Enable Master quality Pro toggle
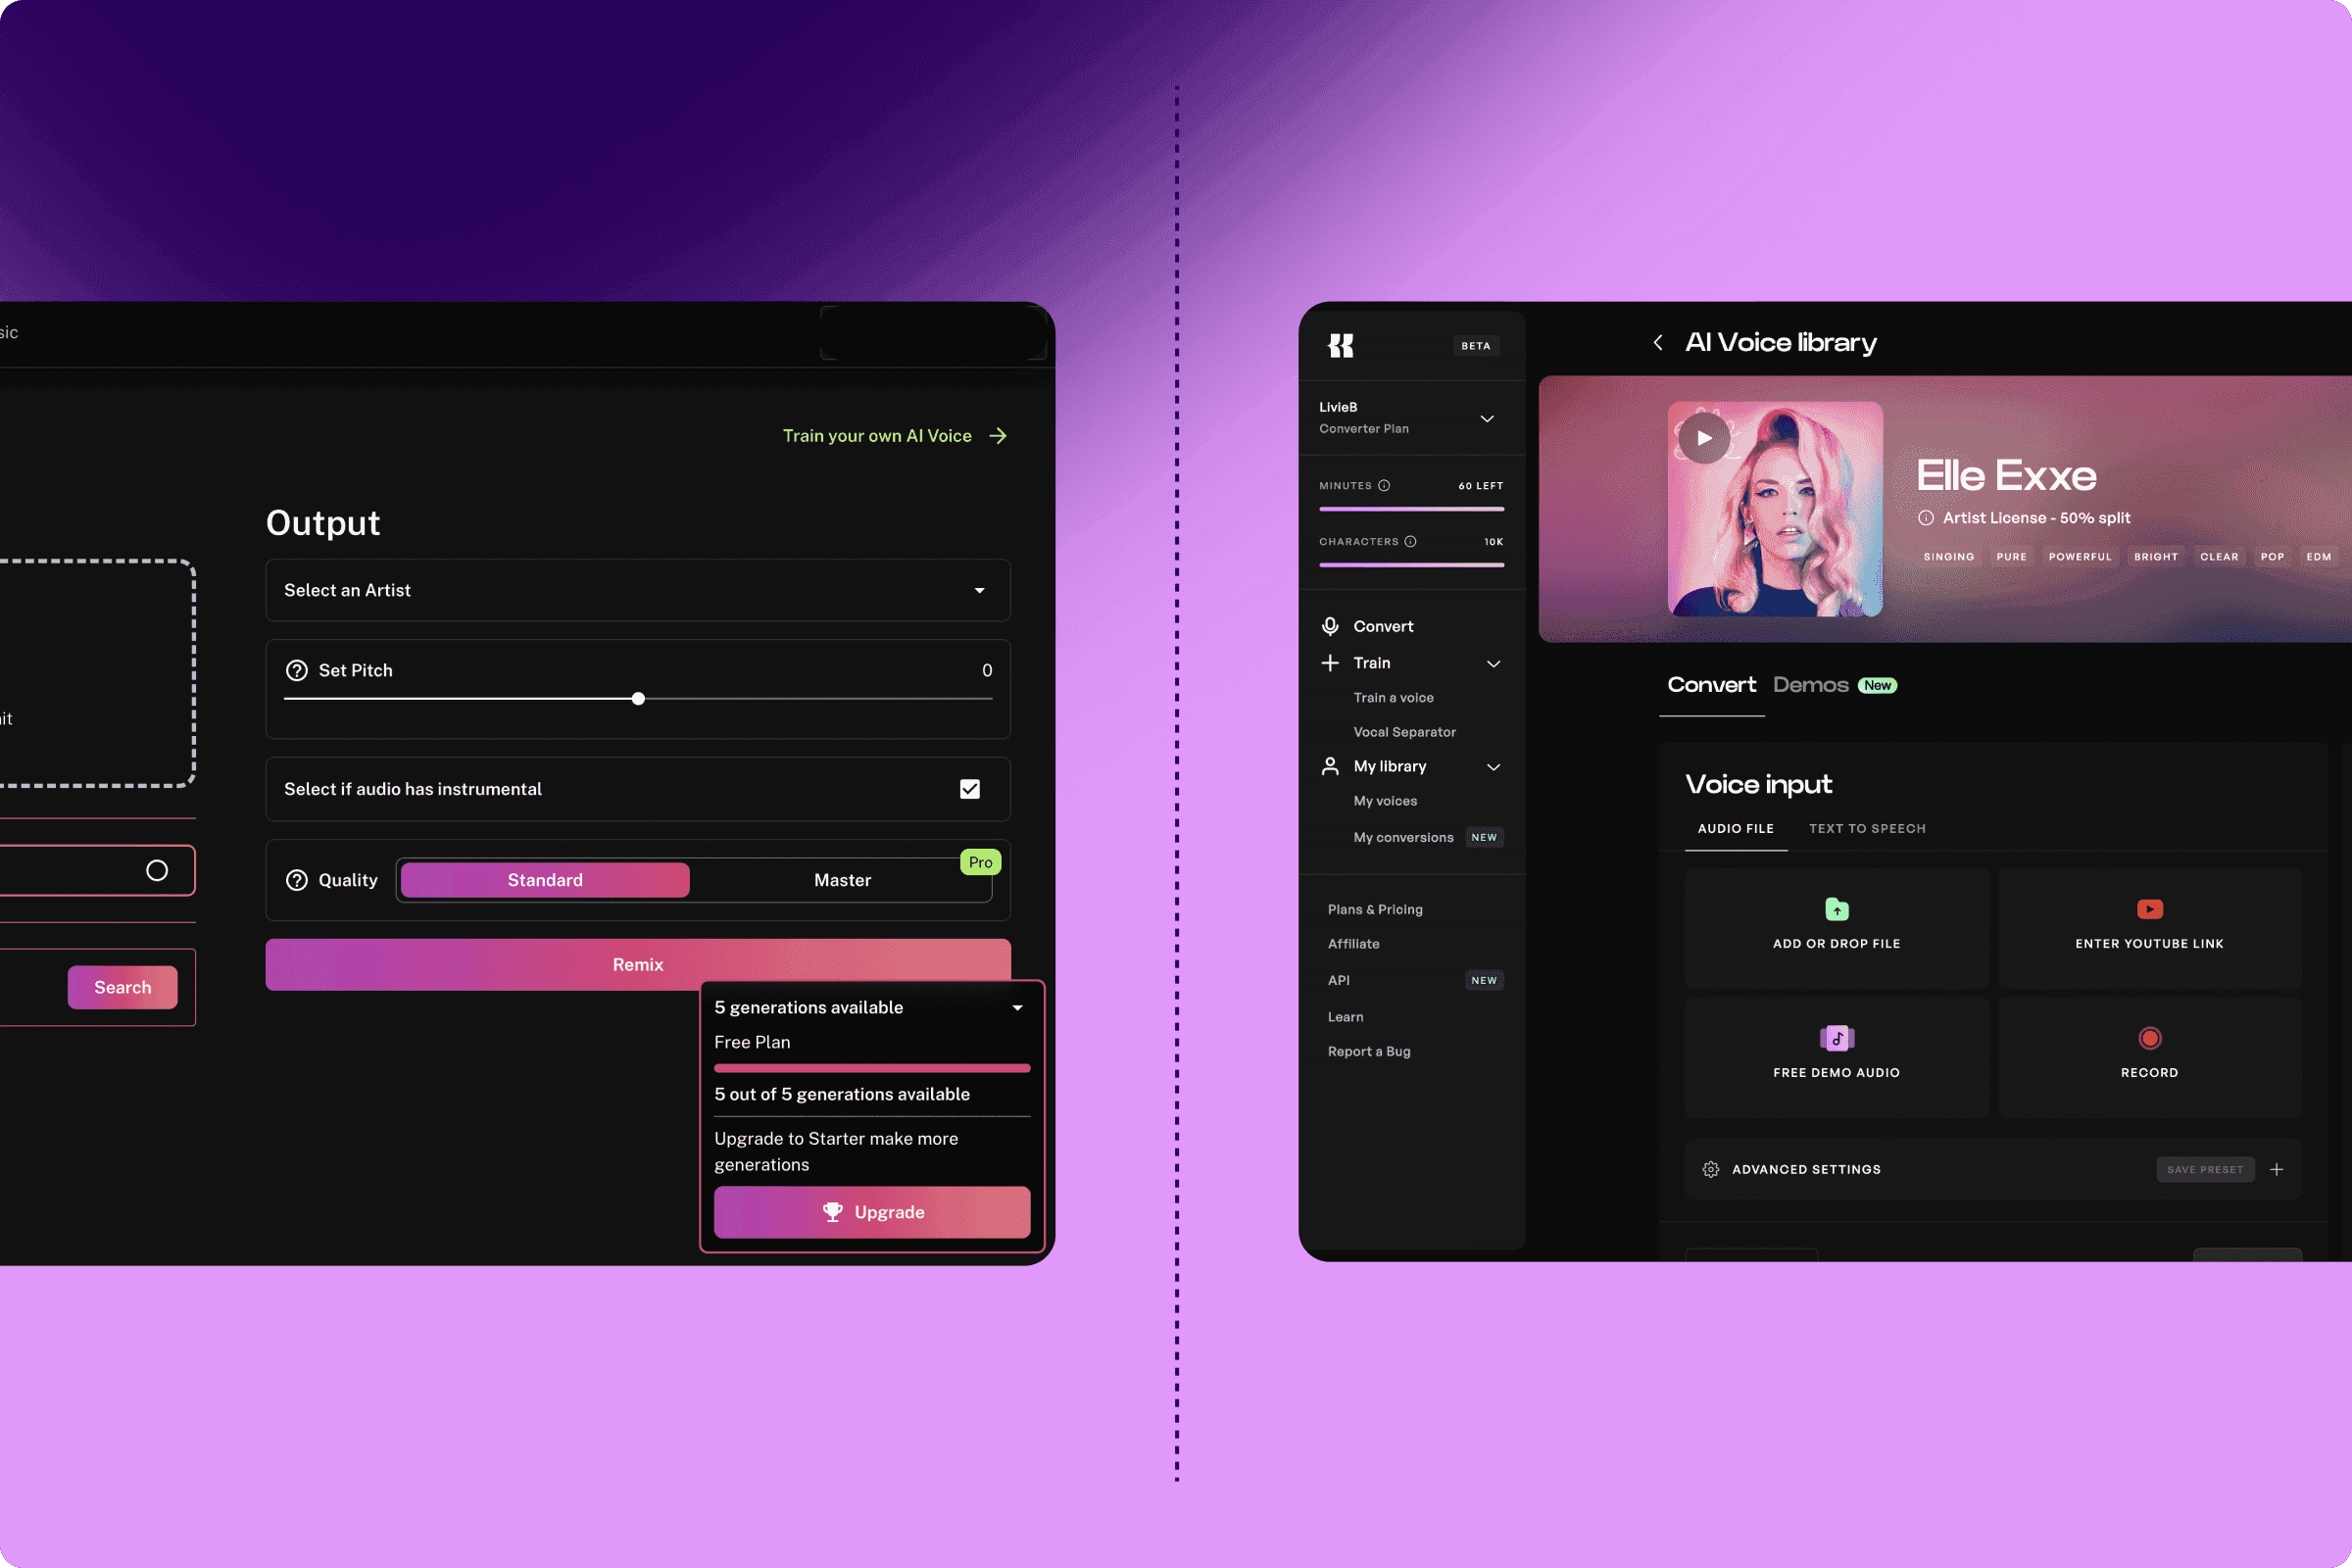 coord(840,880)
